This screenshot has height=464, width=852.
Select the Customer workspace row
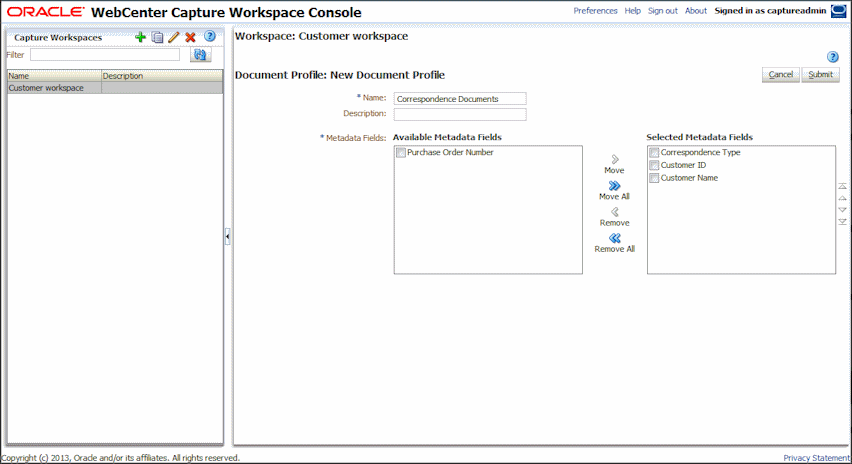point(115,88)
